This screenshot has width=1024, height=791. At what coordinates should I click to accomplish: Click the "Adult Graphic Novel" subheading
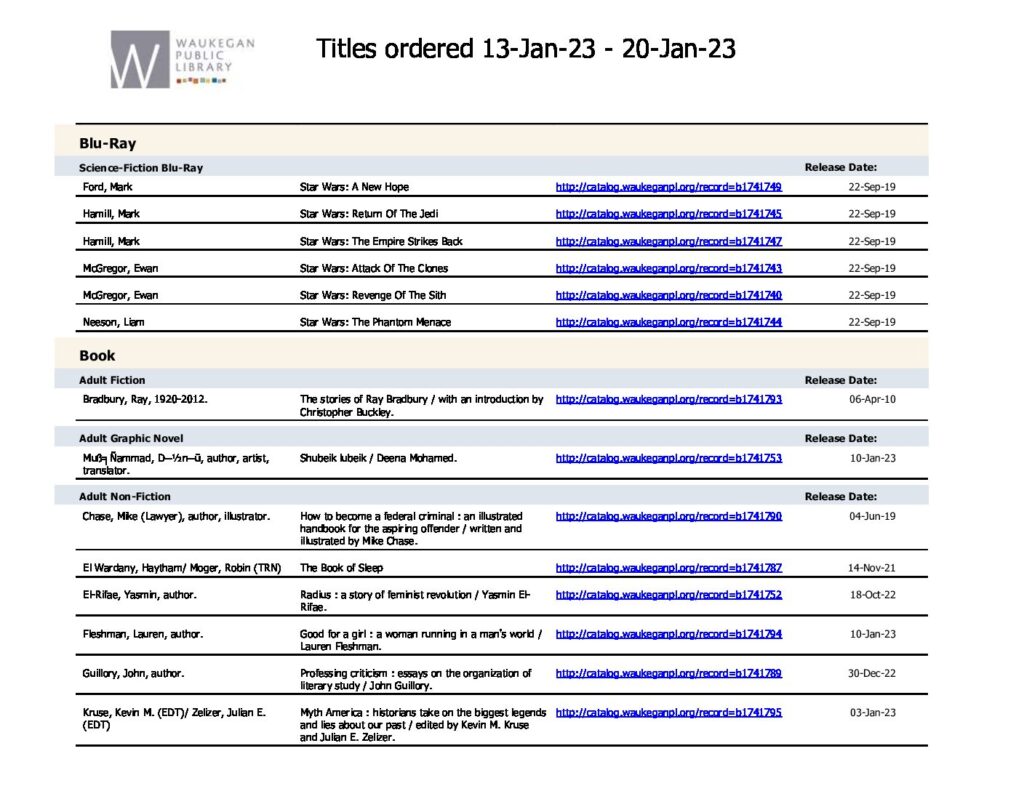click(131, 438)
